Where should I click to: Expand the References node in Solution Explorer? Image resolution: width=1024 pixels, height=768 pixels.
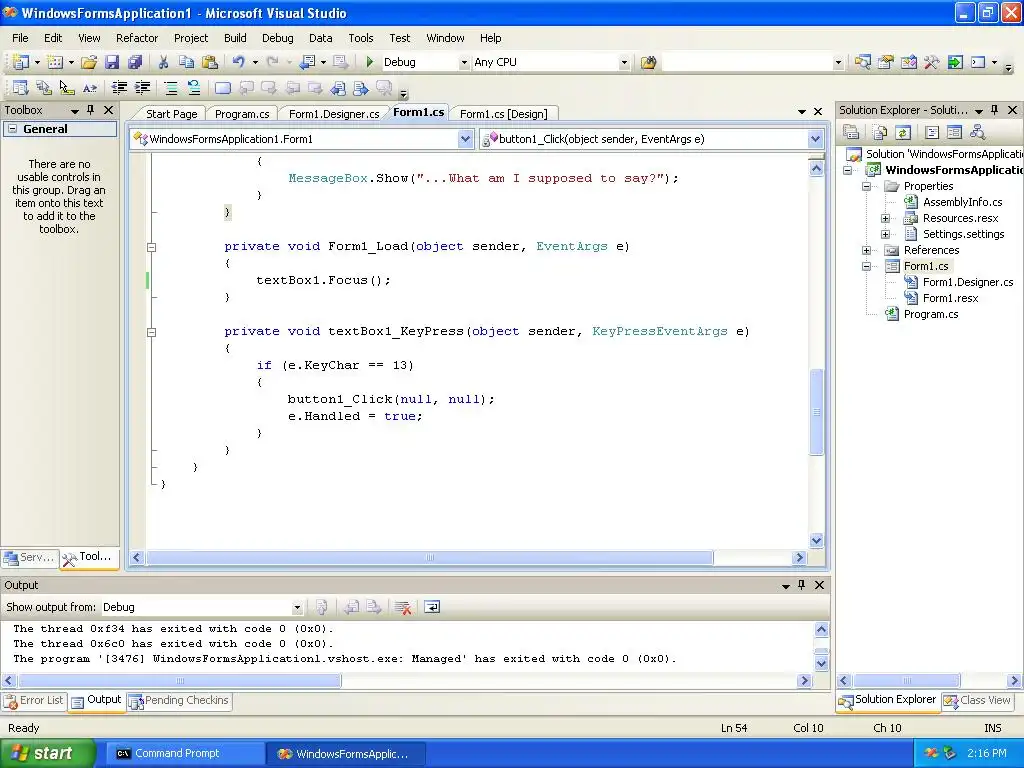(867, 250)
